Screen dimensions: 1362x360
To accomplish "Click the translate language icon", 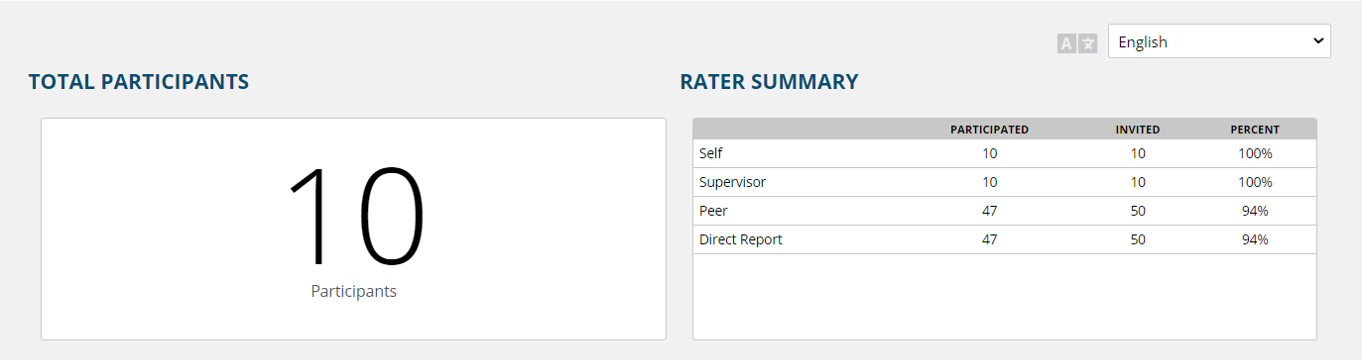I will point(1077,43).
